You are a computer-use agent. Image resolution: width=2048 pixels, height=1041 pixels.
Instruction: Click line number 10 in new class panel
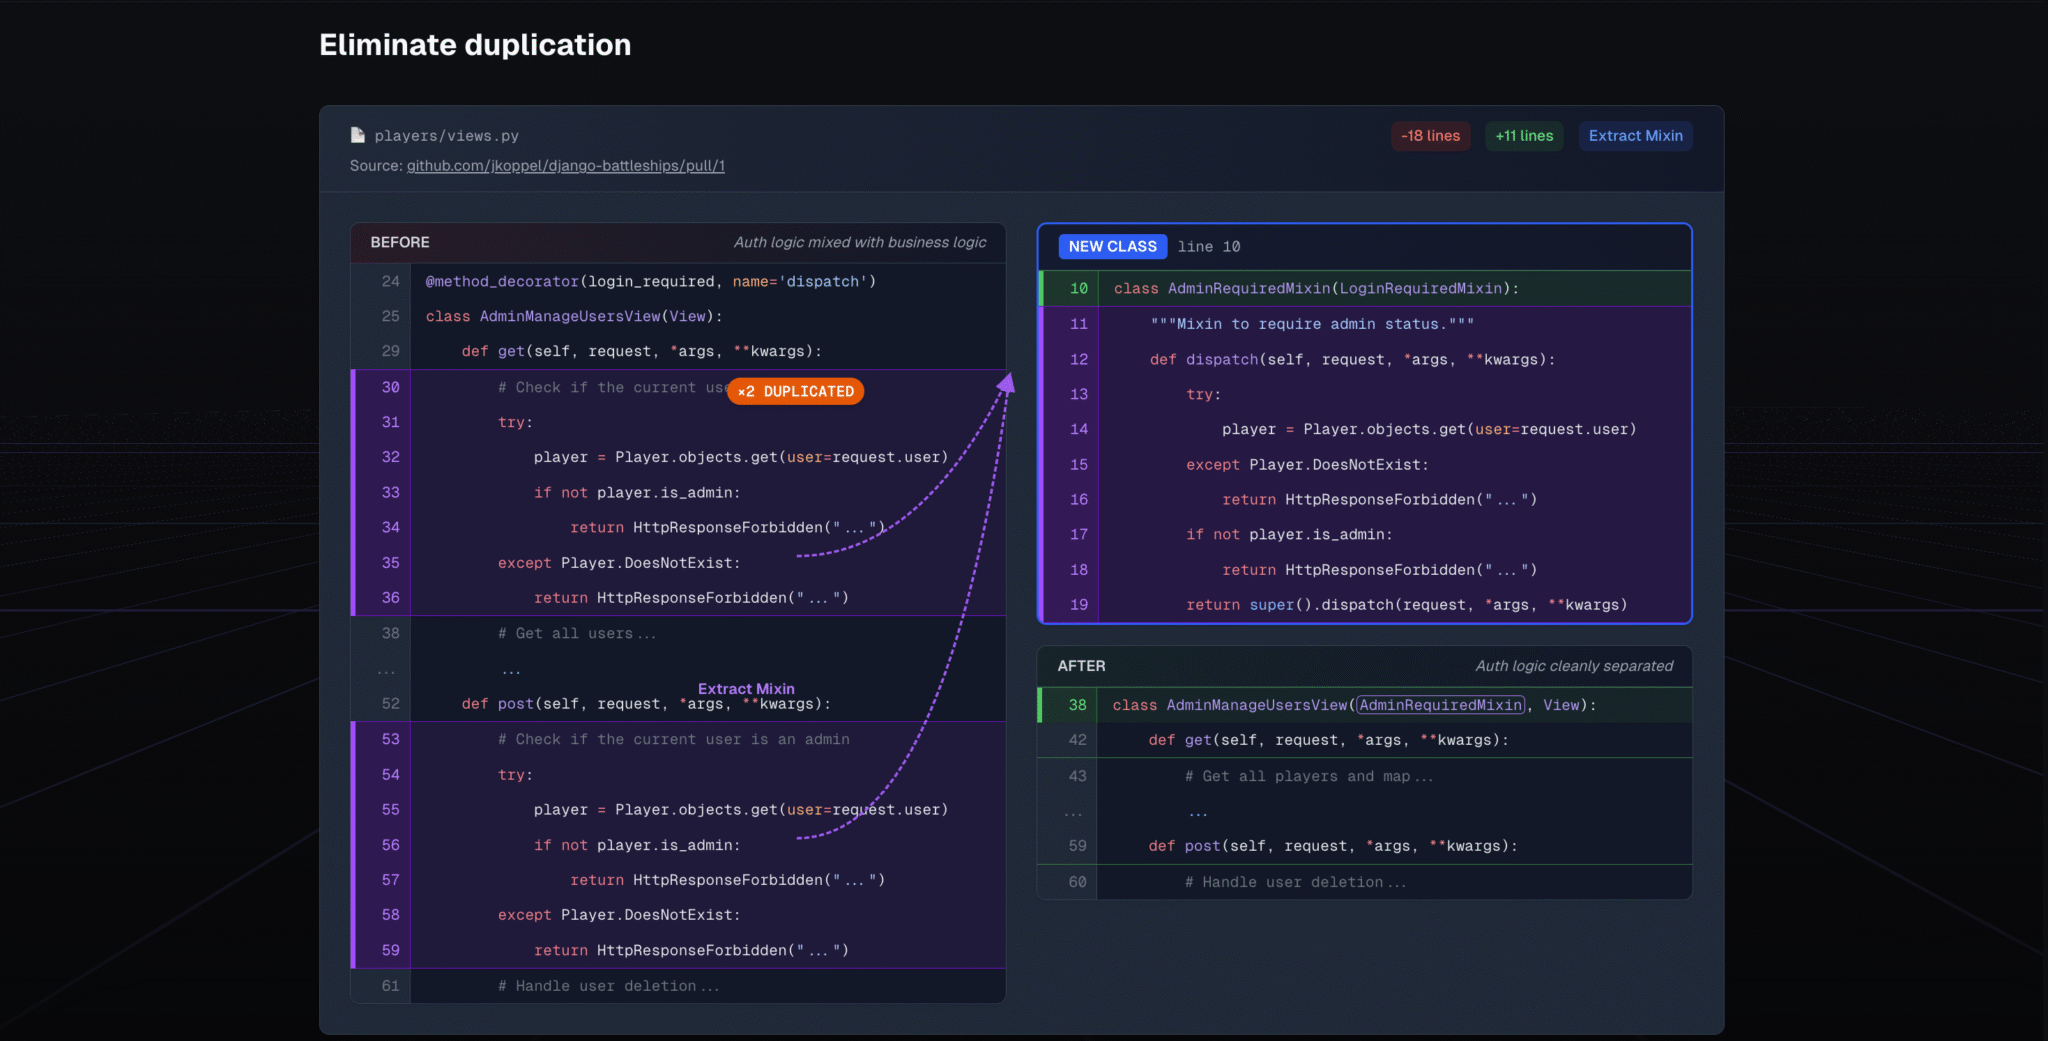point(1078,289)
